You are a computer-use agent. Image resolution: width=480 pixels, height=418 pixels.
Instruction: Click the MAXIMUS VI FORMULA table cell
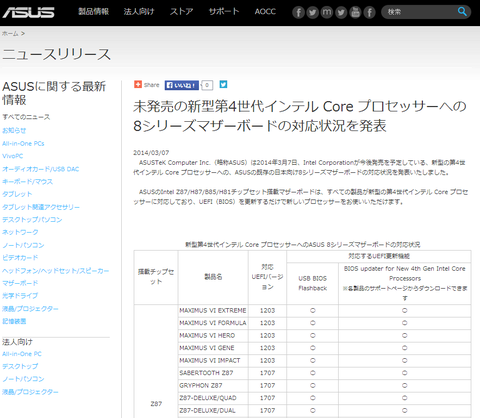pyautogui.click(x=213, y=323)
